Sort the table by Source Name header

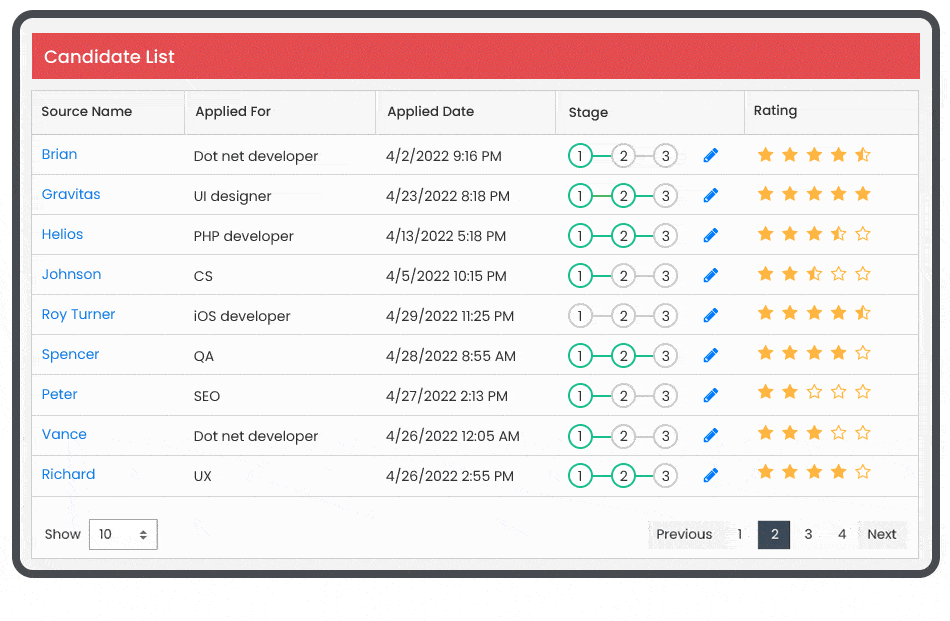[87, 112]
